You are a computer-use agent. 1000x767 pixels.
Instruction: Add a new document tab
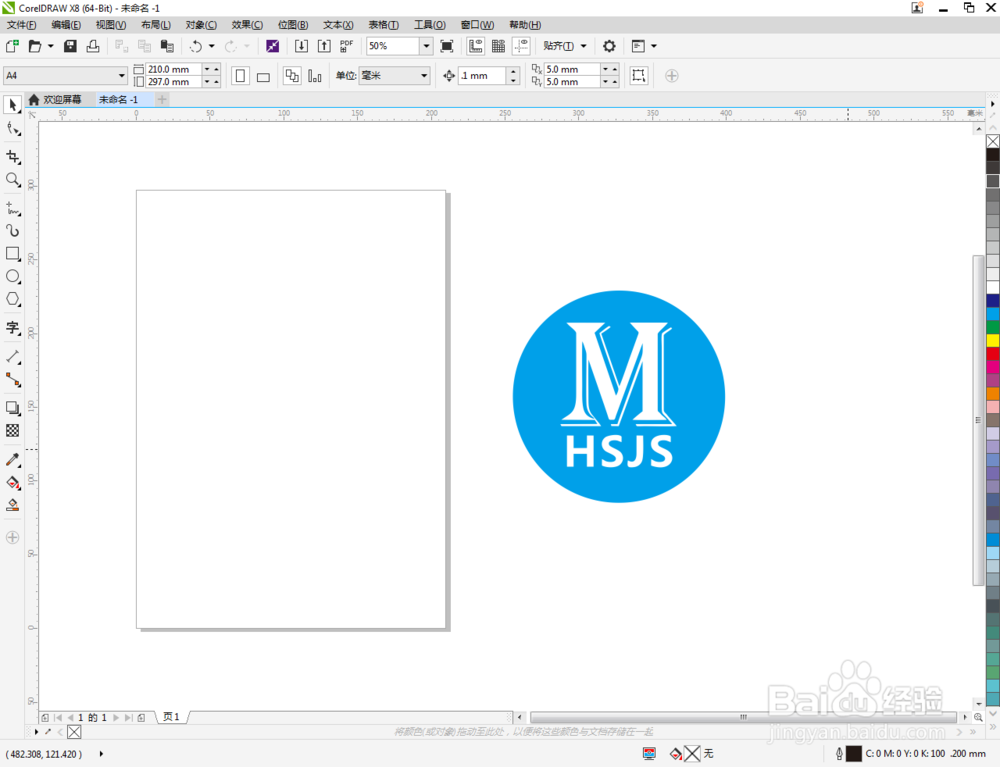[x=162, y=99]
